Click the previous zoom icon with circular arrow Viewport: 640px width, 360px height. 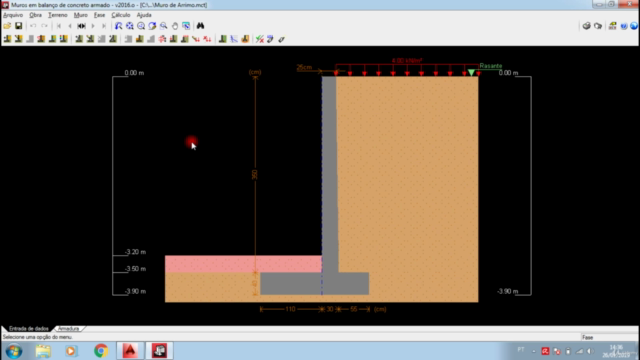click(x=152, y=26)
